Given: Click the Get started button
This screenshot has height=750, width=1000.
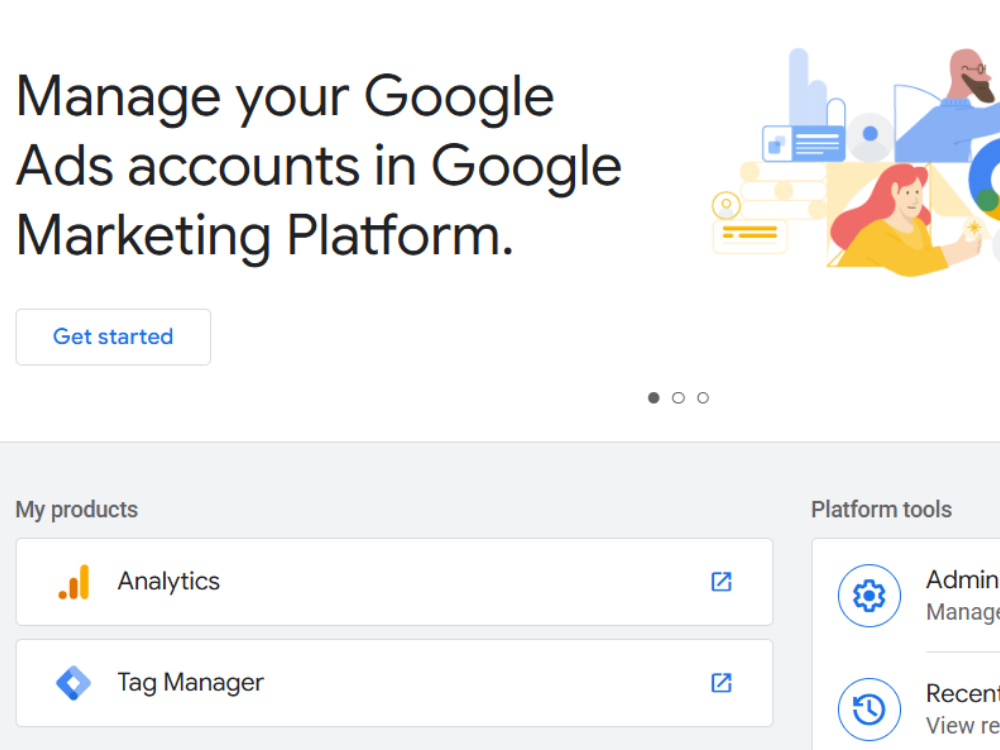Looking at the screenshot, I should click(x=114, y=337).
